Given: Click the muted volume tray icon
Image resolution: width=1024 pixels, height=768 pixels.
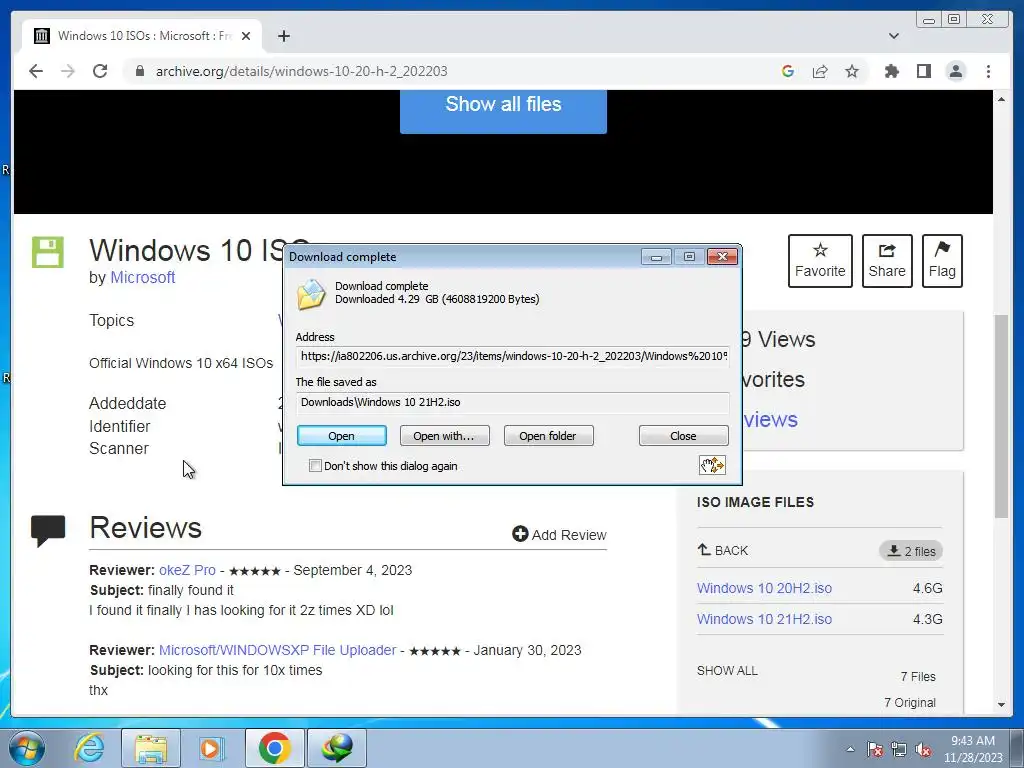Looking at the screenshot, I should click(x=923, y=749).
